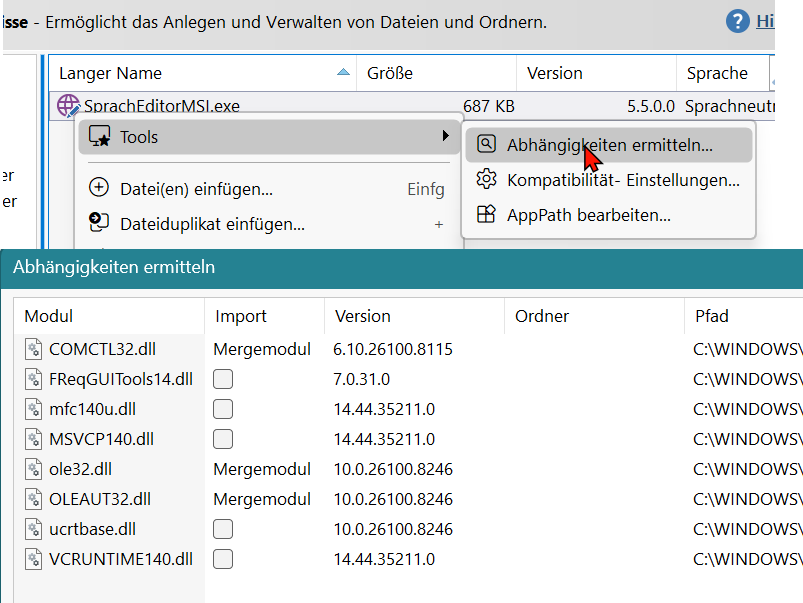Sort by the Modul column header
The height and width of the screenshot is (603, 803).
tap(49, 316)
